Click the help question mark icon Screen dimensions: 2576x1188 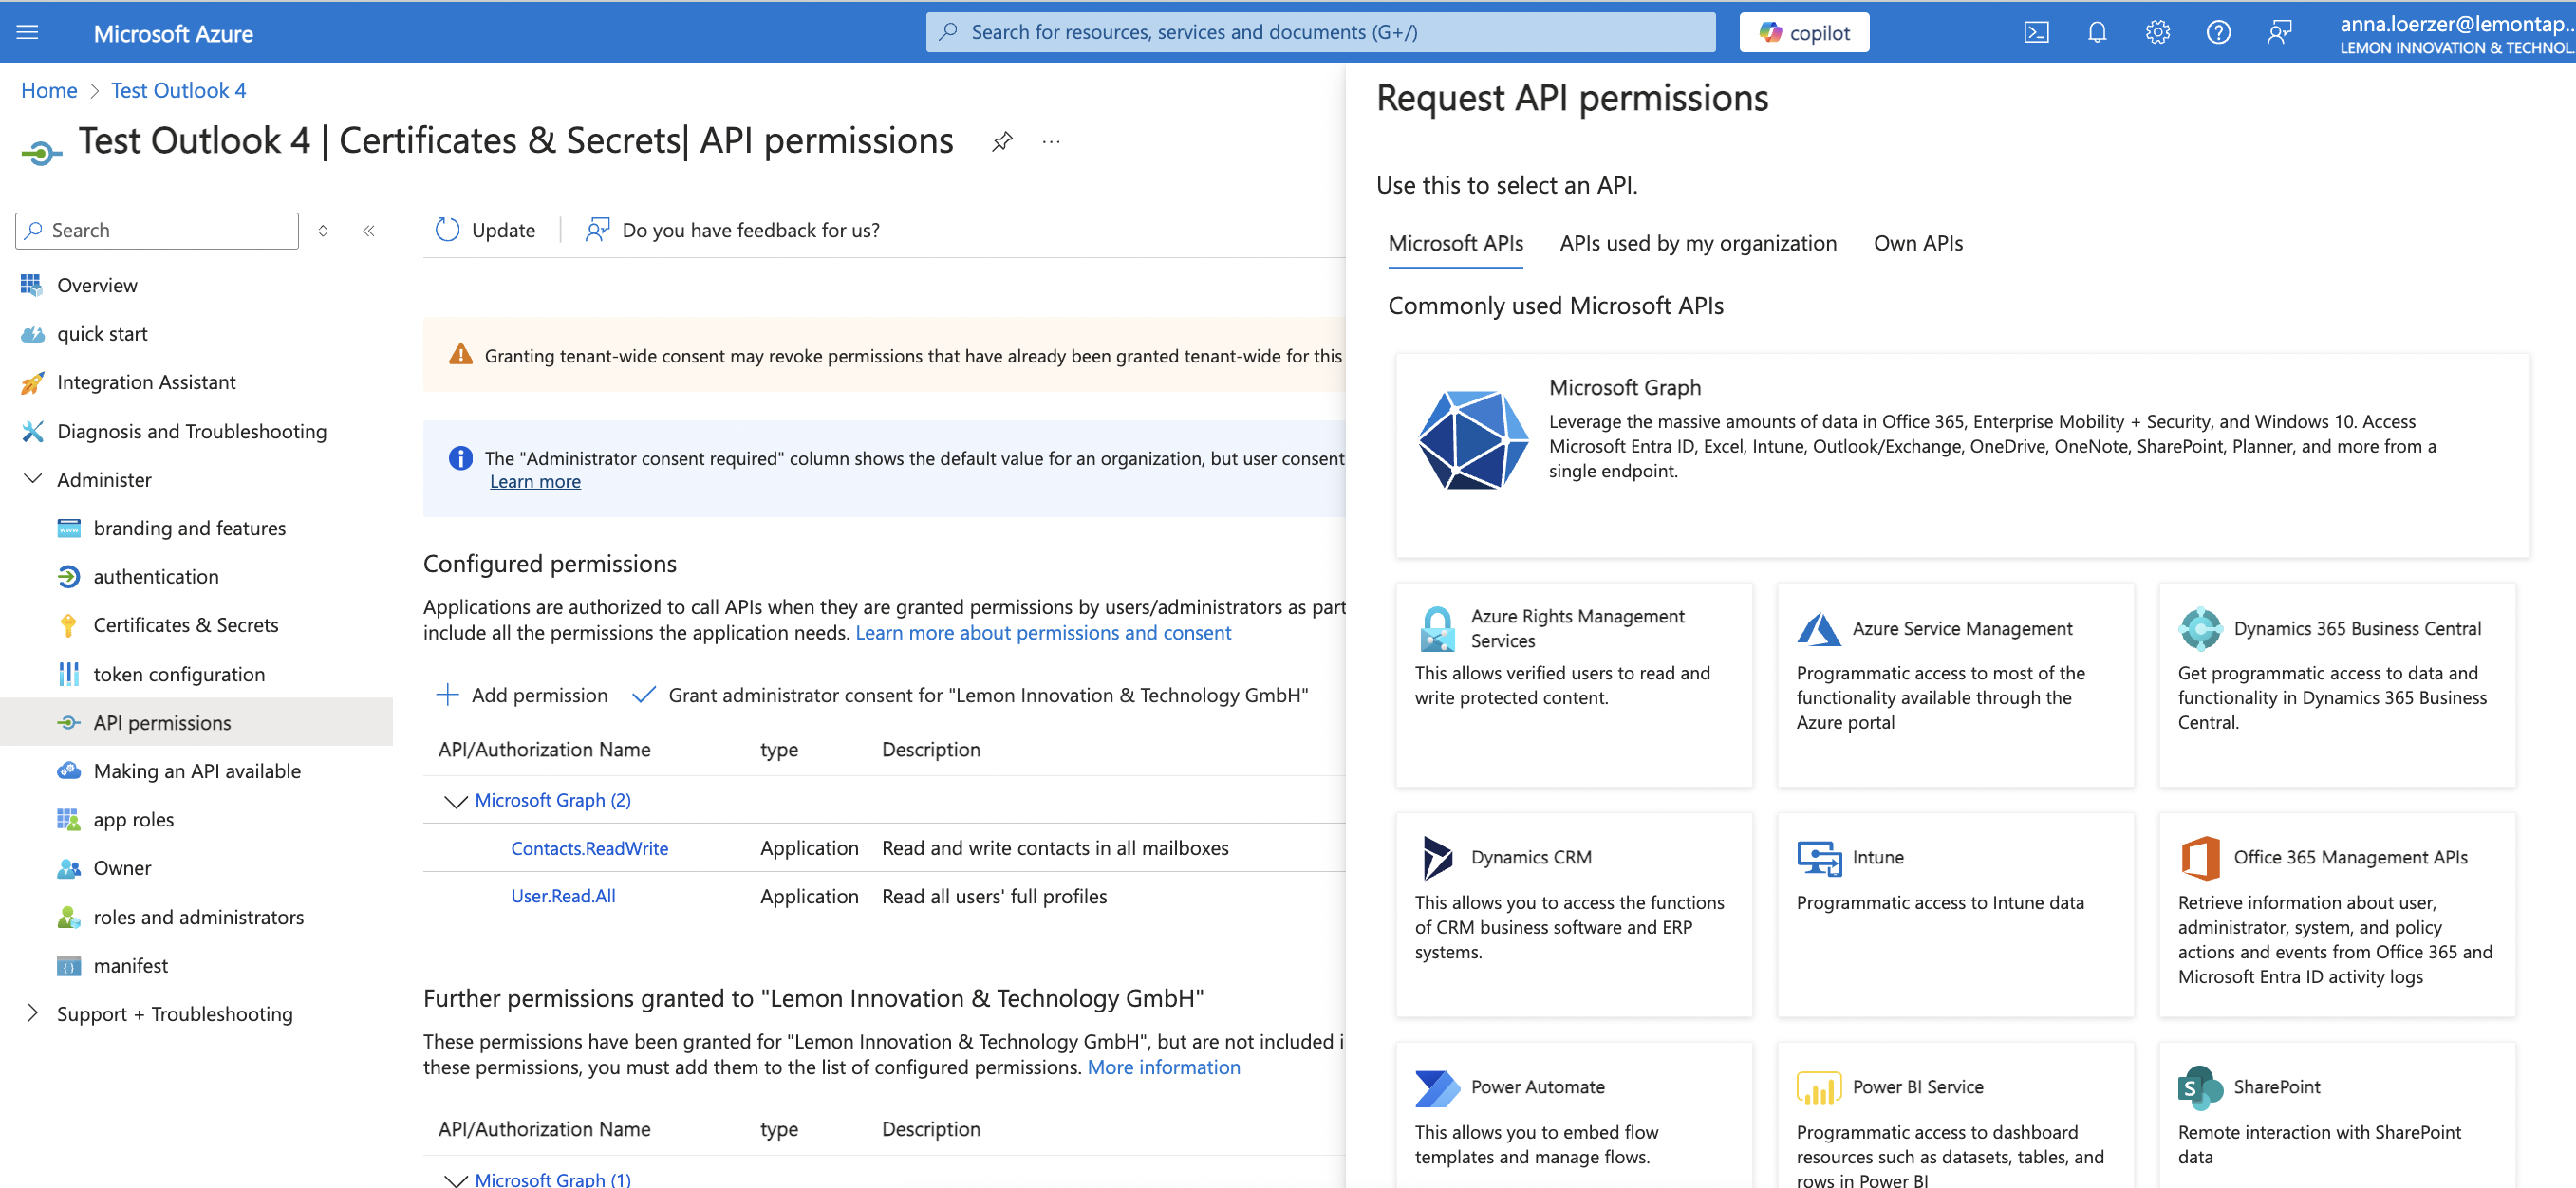[2218, 32]
